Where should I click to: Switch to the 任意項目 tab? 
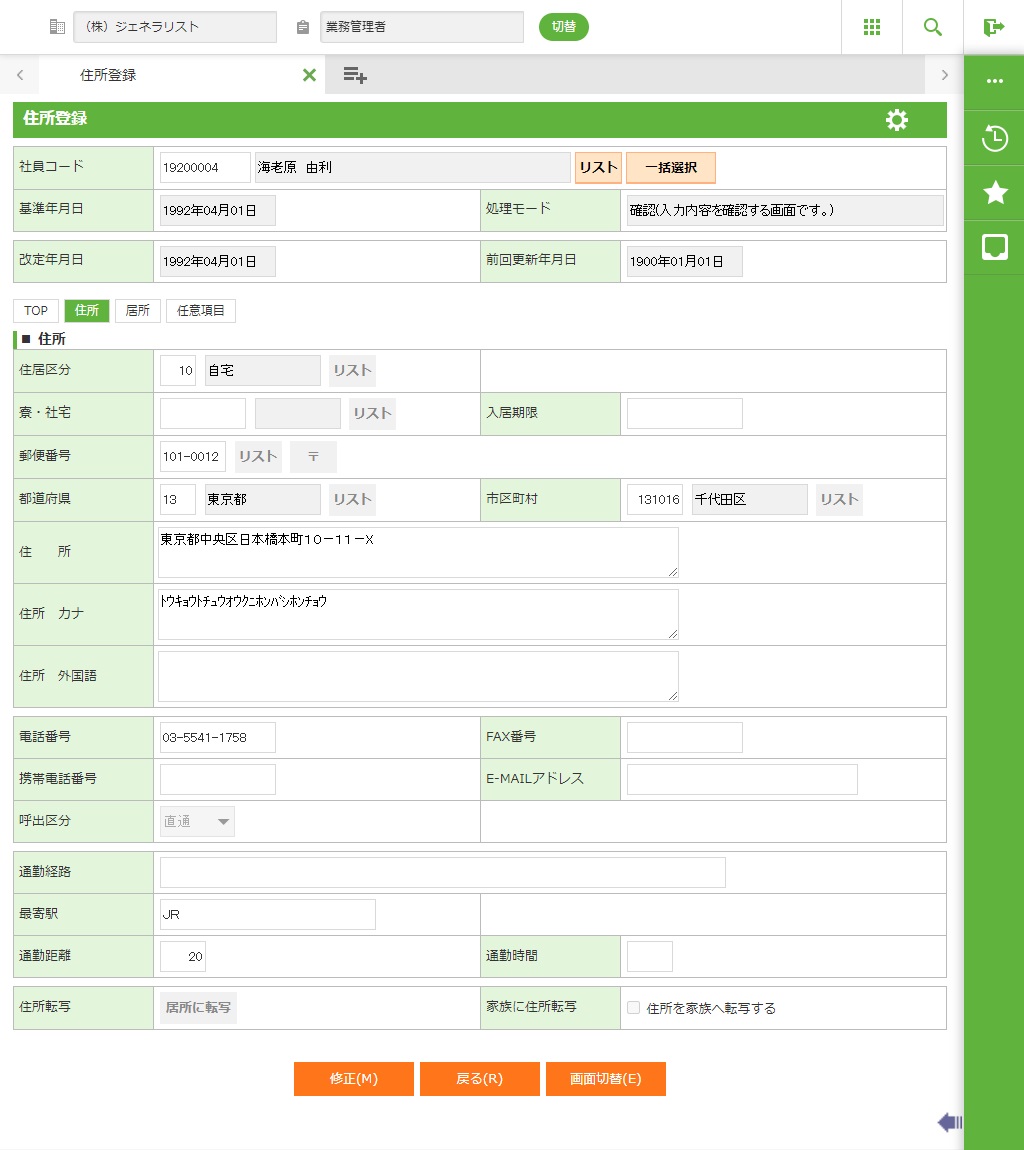tap(201, 311)
